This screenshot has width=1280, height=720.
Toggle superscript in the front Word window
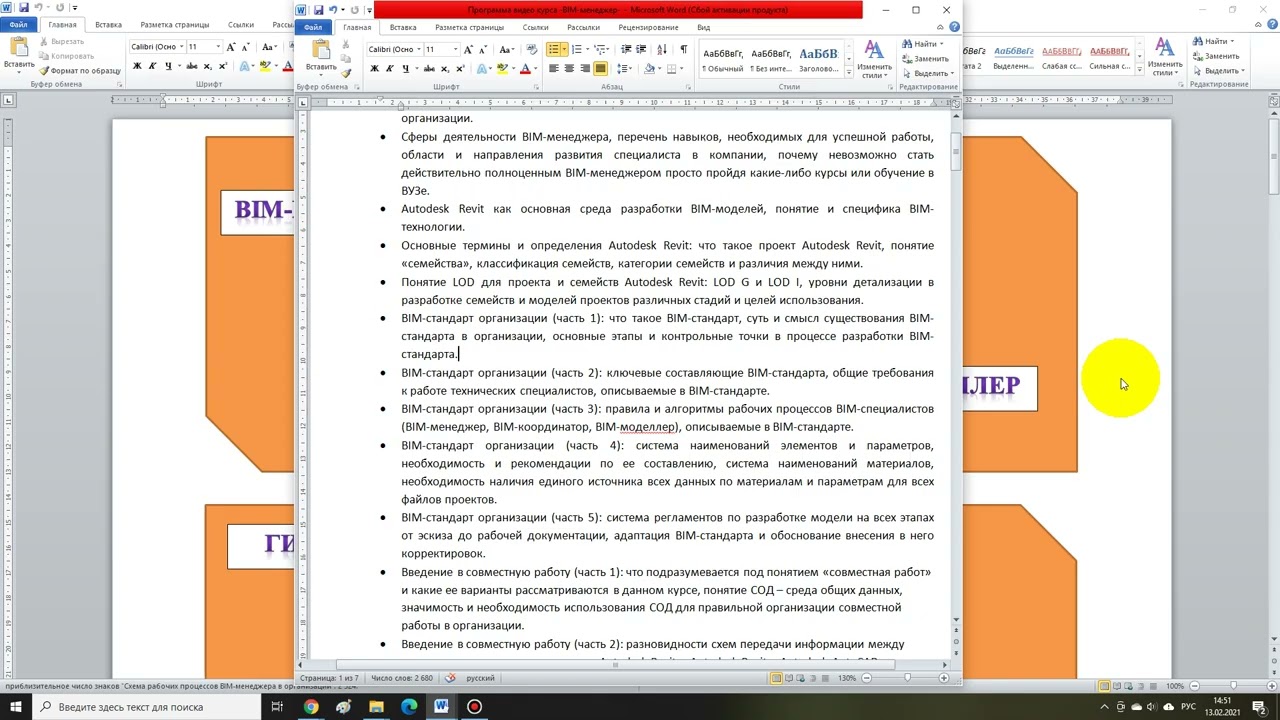click(459, 69)
